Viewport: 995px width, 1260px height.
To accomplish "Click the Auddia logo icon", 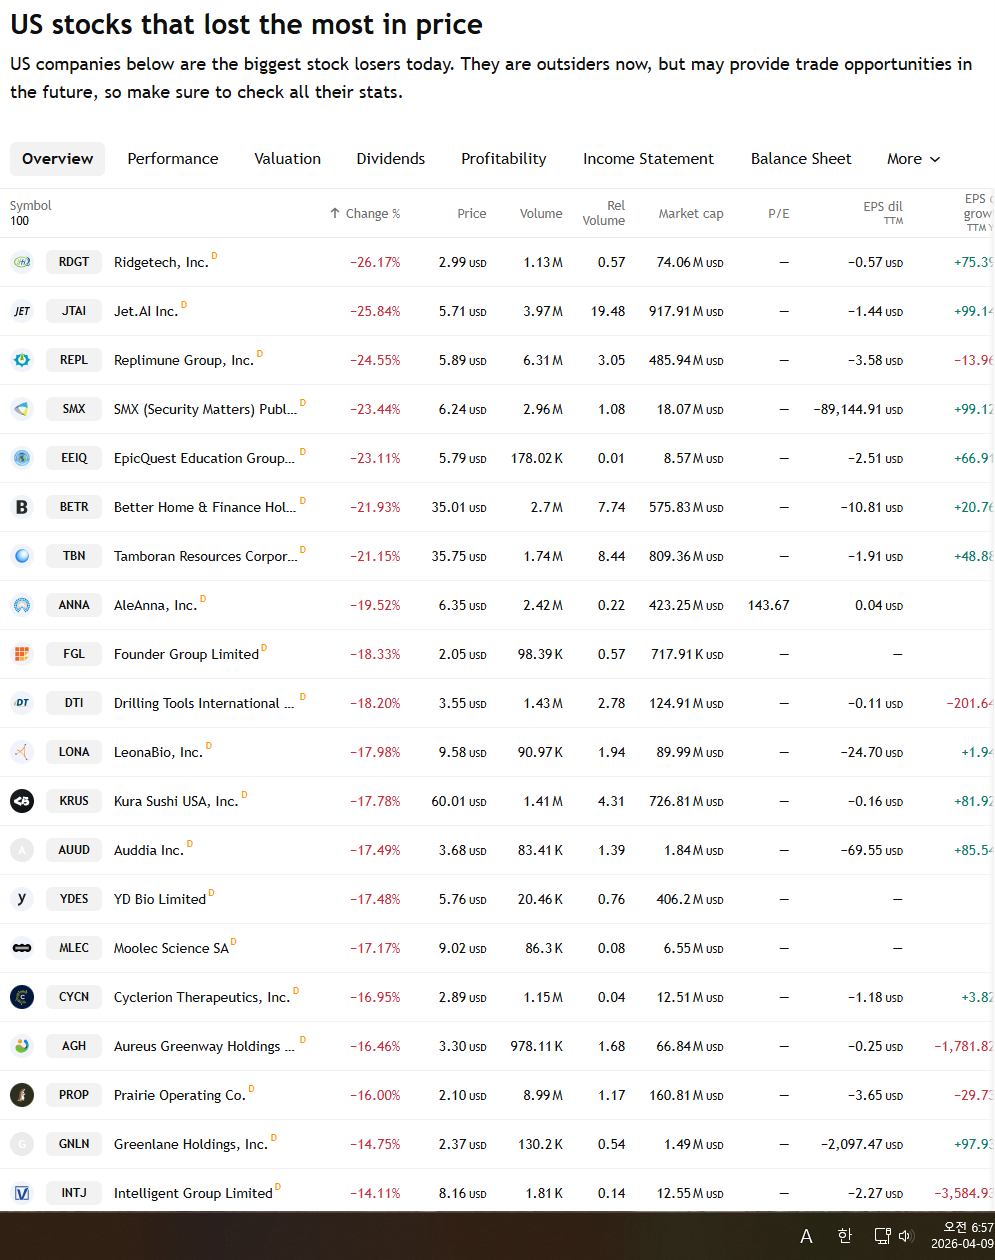I will click(x=22, y=850).
